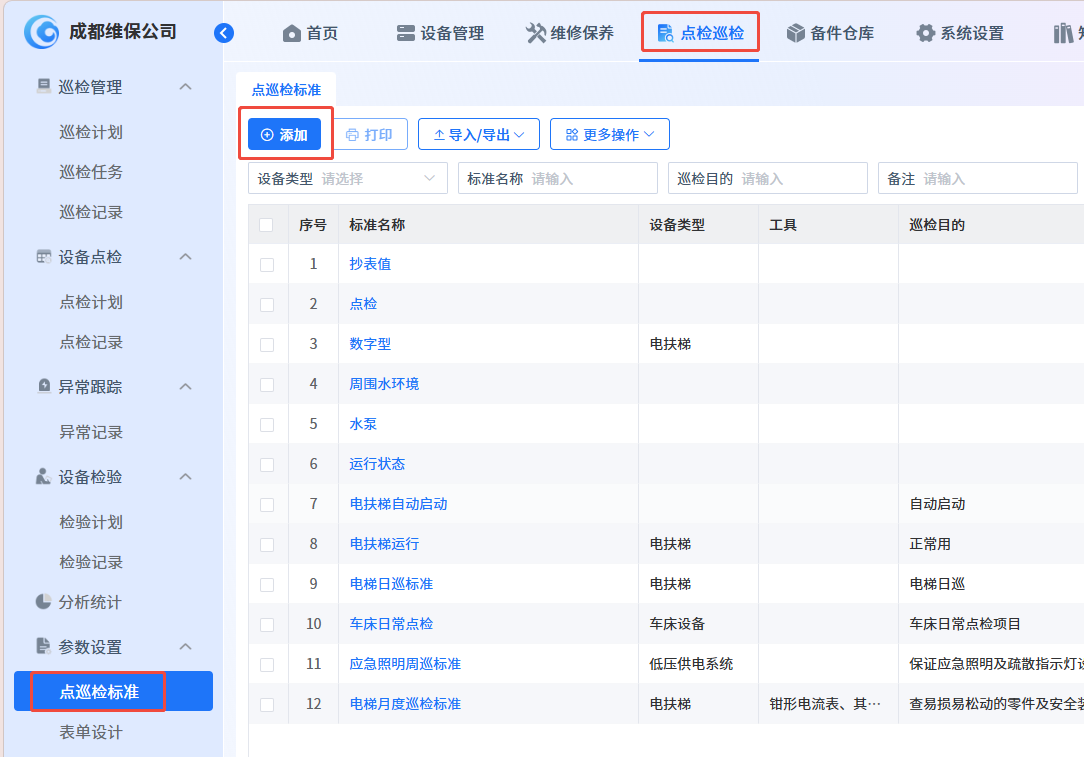The image size is (1084, 757).
Task: Click the 备注 filter input
Action: point(978,178)
